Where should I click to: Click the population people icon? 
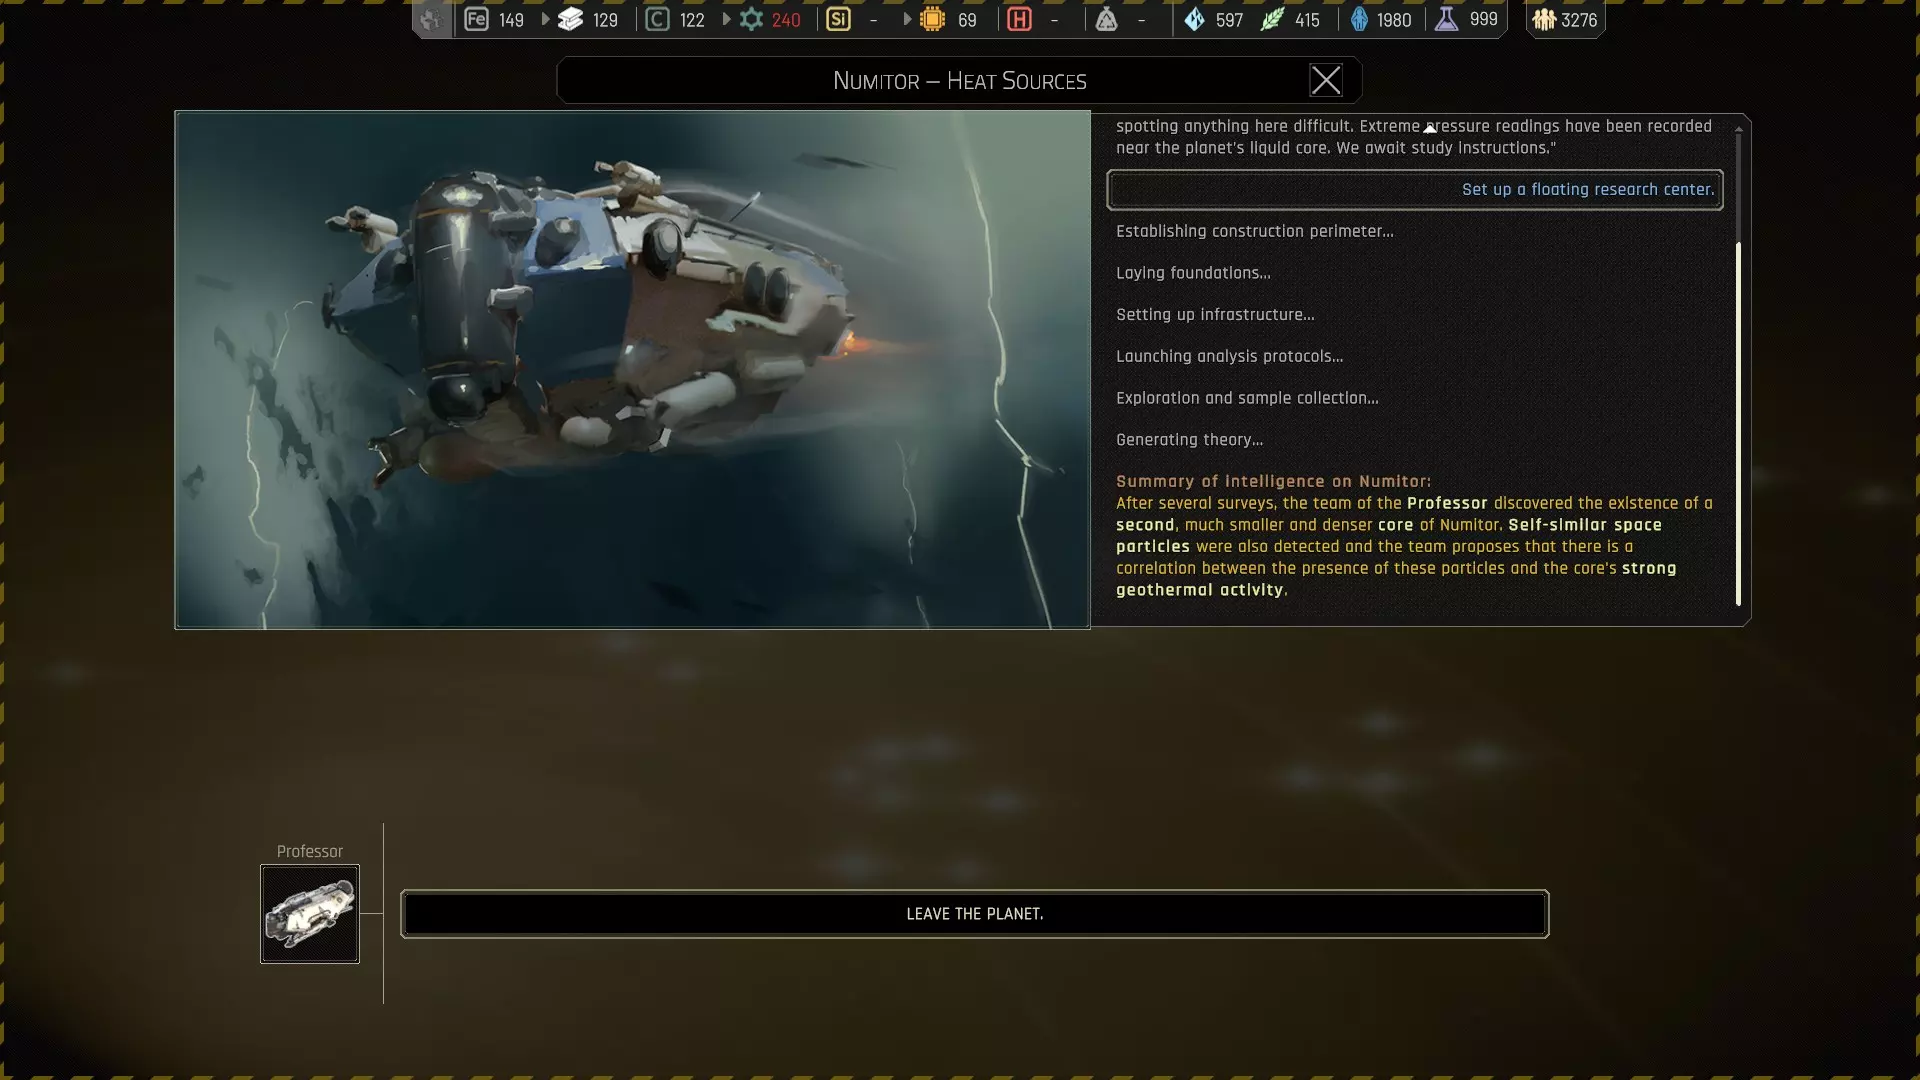click(x=1544, y=19)
